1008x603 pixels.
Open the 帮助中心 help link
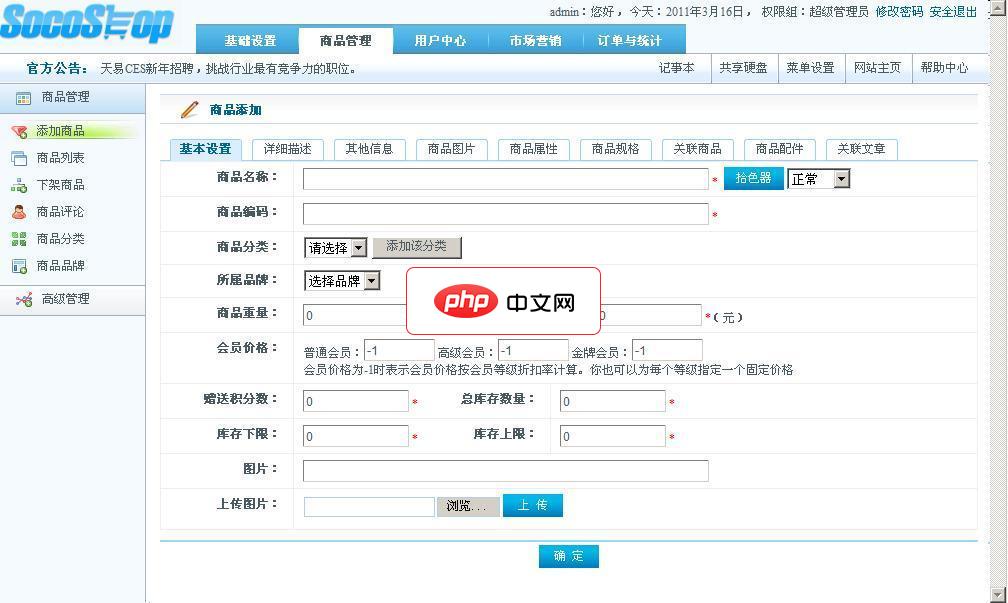[x=944, y=67]
